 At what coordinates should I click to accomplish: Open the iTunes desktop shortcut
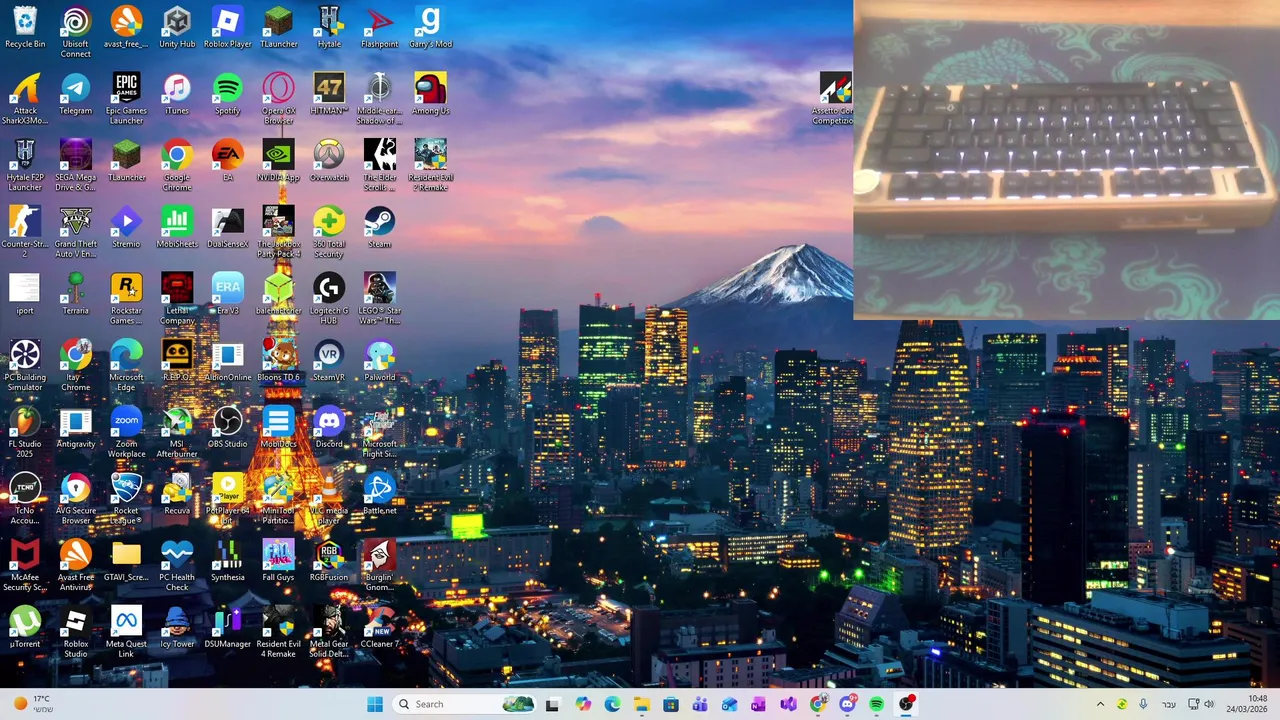[x=177, y=95]
